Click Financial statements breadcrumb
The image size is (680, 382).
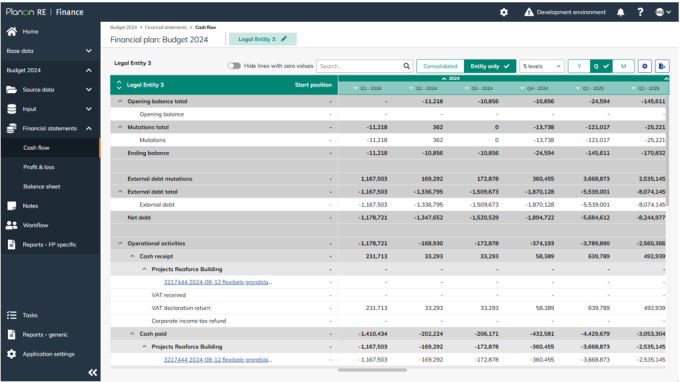coord(166,27)
